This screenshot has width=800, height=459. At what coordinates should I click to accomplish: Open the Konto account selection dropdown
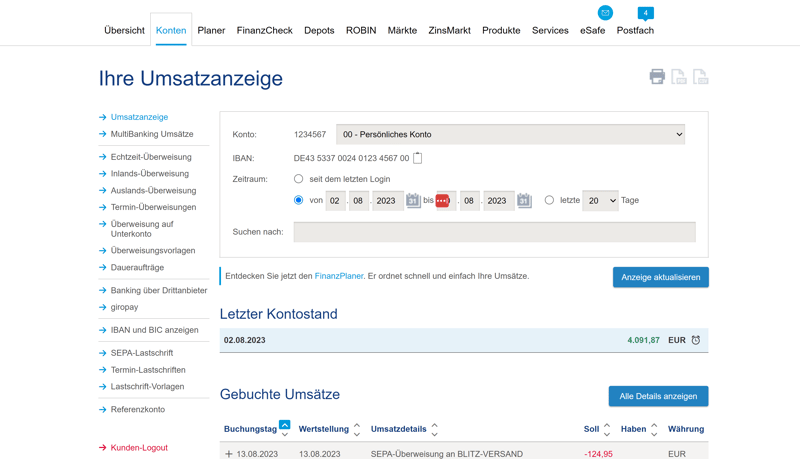(511, 134)
